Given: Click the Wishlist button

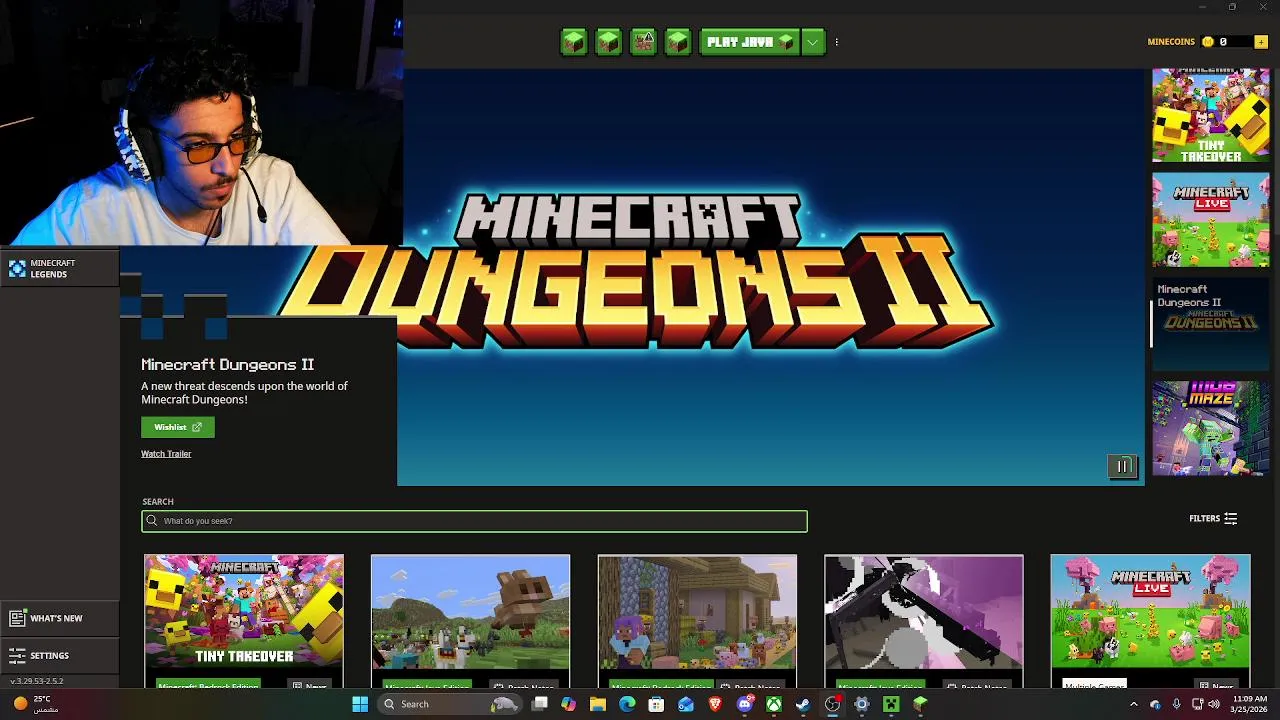Looking at the screenshot, I should (177, 427).
